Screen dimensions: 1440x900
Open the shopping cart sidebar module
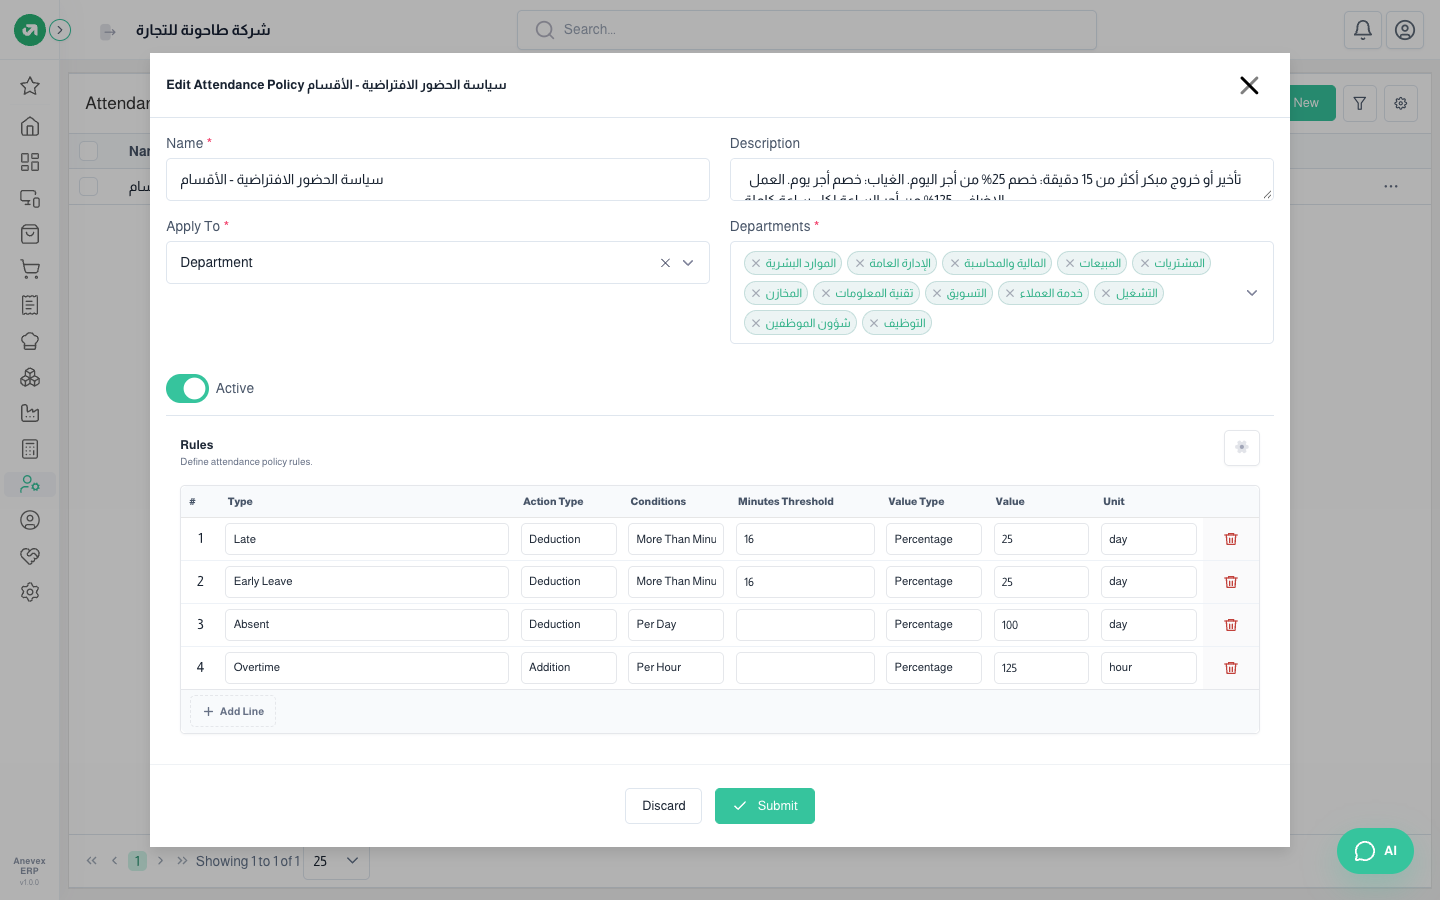pyautogui.click(x=30, y=269)
